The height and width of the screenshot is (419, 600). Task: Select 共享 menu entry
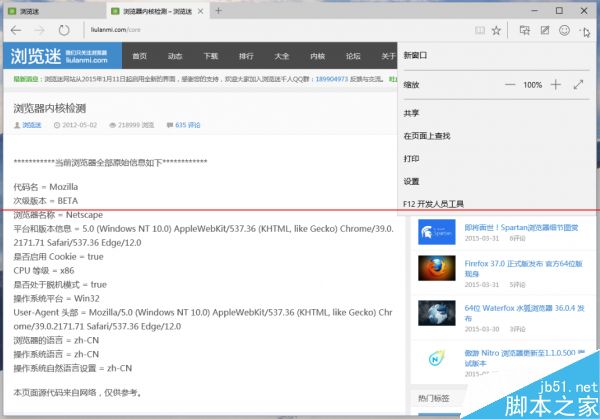pyautogui.click(x=411, y=113)
